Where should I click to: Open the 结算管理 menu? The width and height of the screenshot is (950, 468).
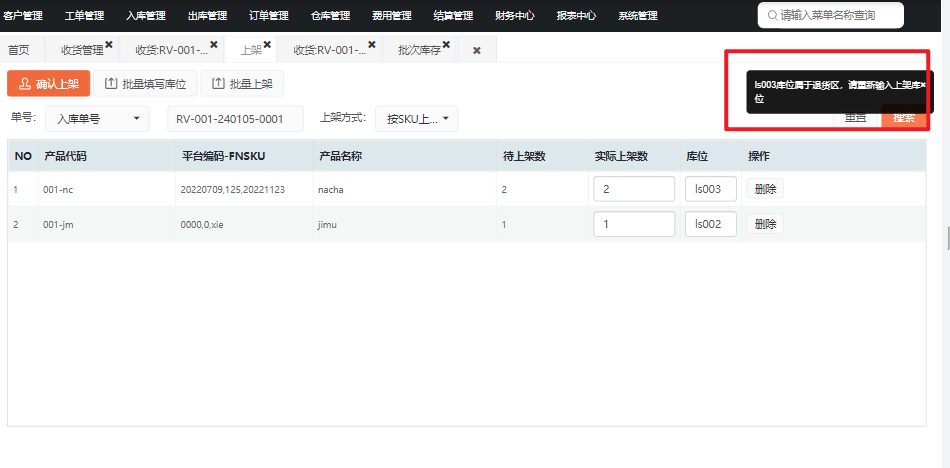point(454,16)
